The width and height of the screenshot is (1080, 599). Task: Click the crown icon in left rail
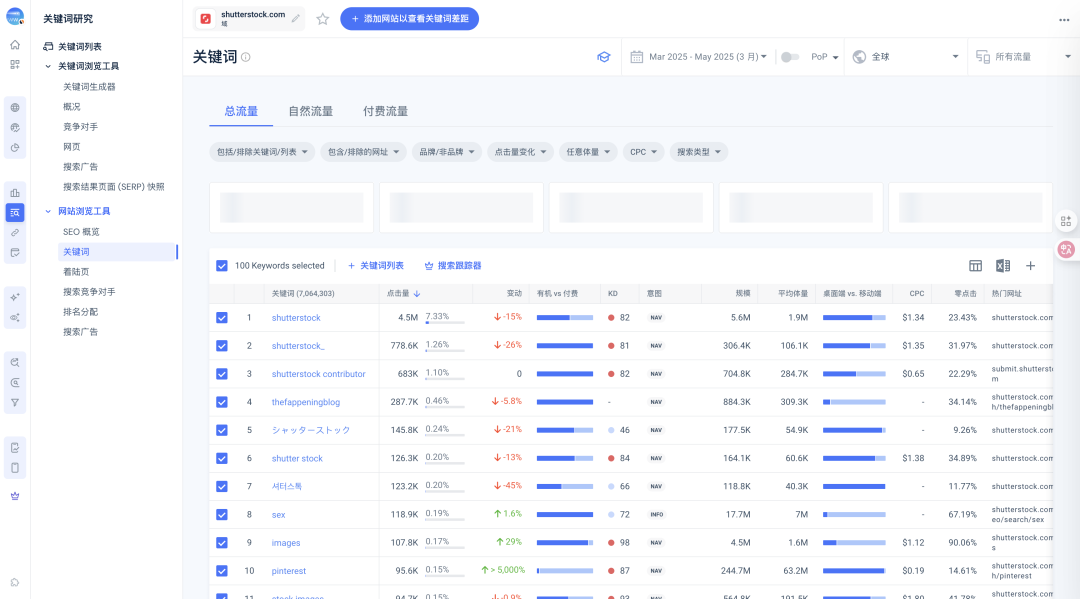[x=14, y=496]
